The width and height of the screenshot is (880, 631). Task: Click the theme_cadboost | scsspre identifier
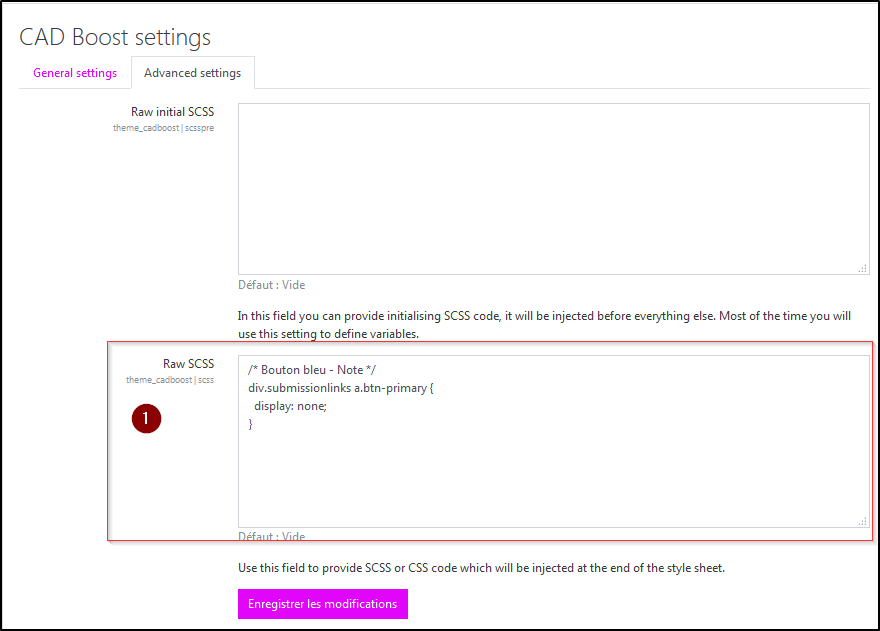(x=163, y=128)
